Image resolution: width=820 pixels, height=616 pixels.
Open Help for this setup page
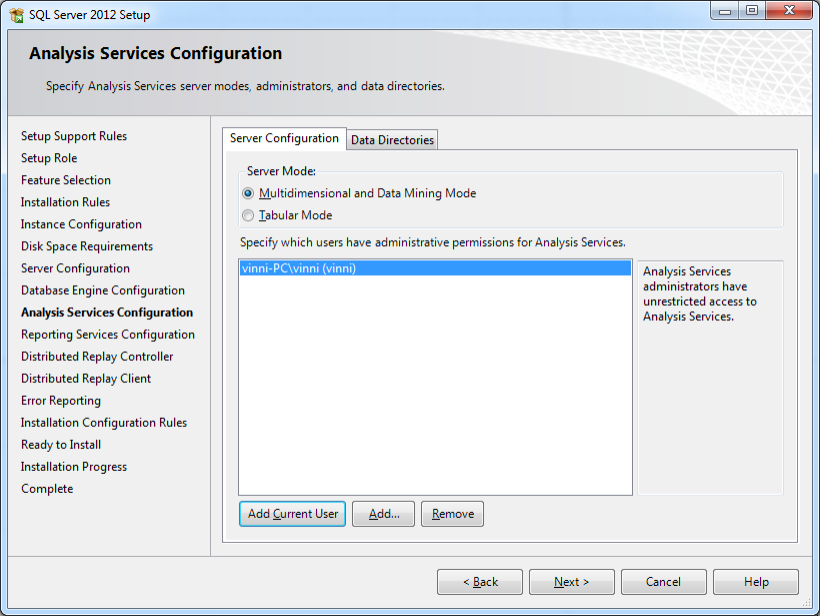756,582
